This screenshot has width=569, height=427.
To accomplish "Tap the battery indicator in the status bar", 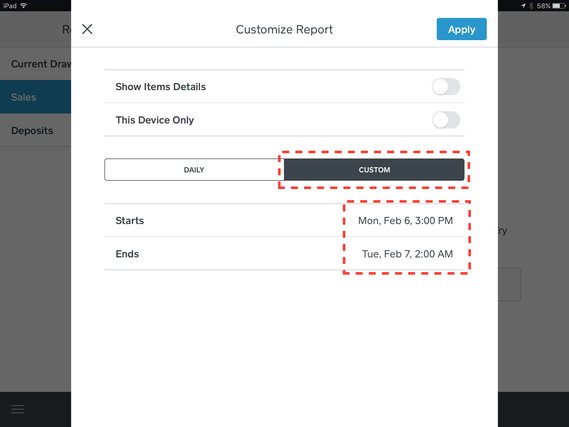I will (x=559, y=5).
